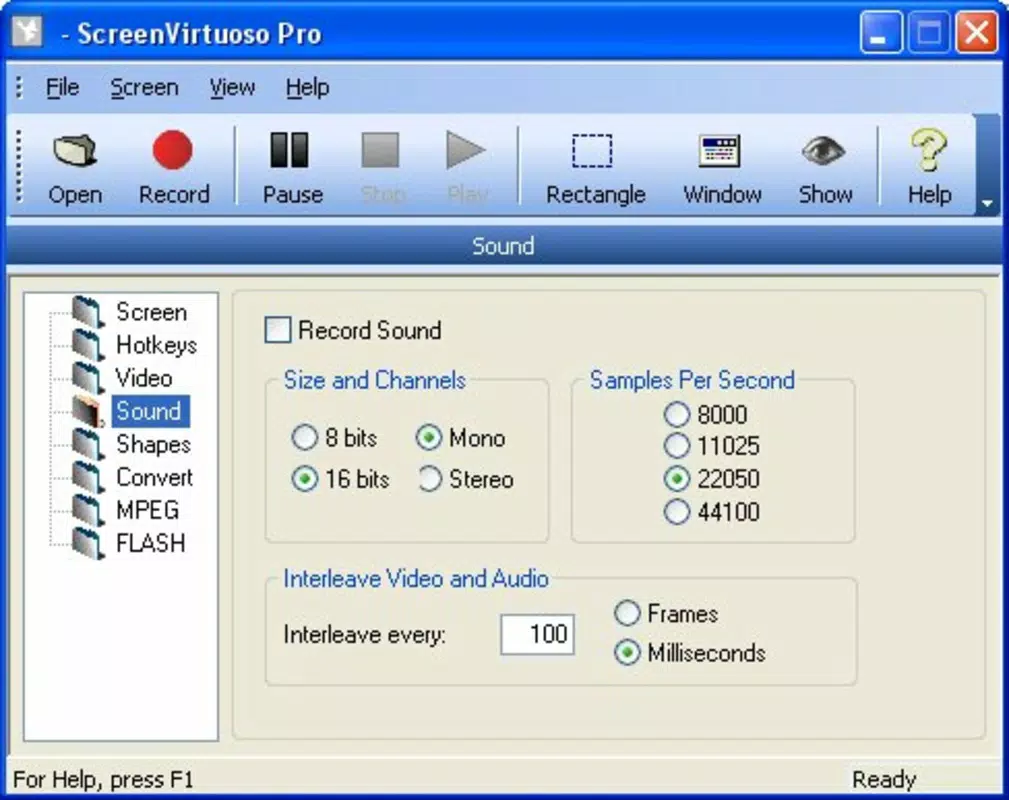Select the 8 bits radio option

[x=304, y=438]
